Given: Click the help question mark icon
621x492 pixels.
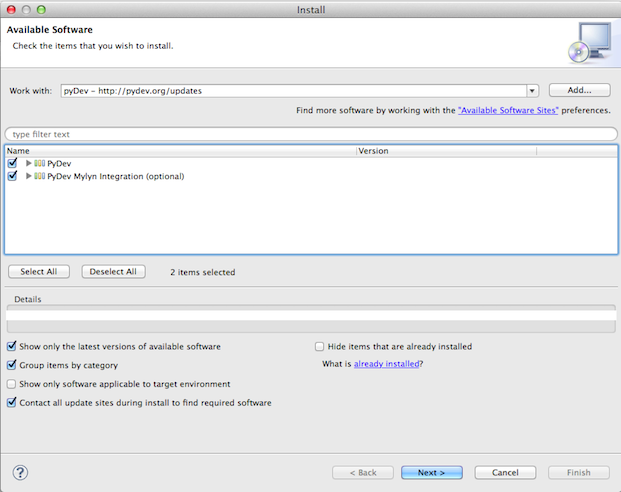Looking at the screenshot, I should point(20,472).
